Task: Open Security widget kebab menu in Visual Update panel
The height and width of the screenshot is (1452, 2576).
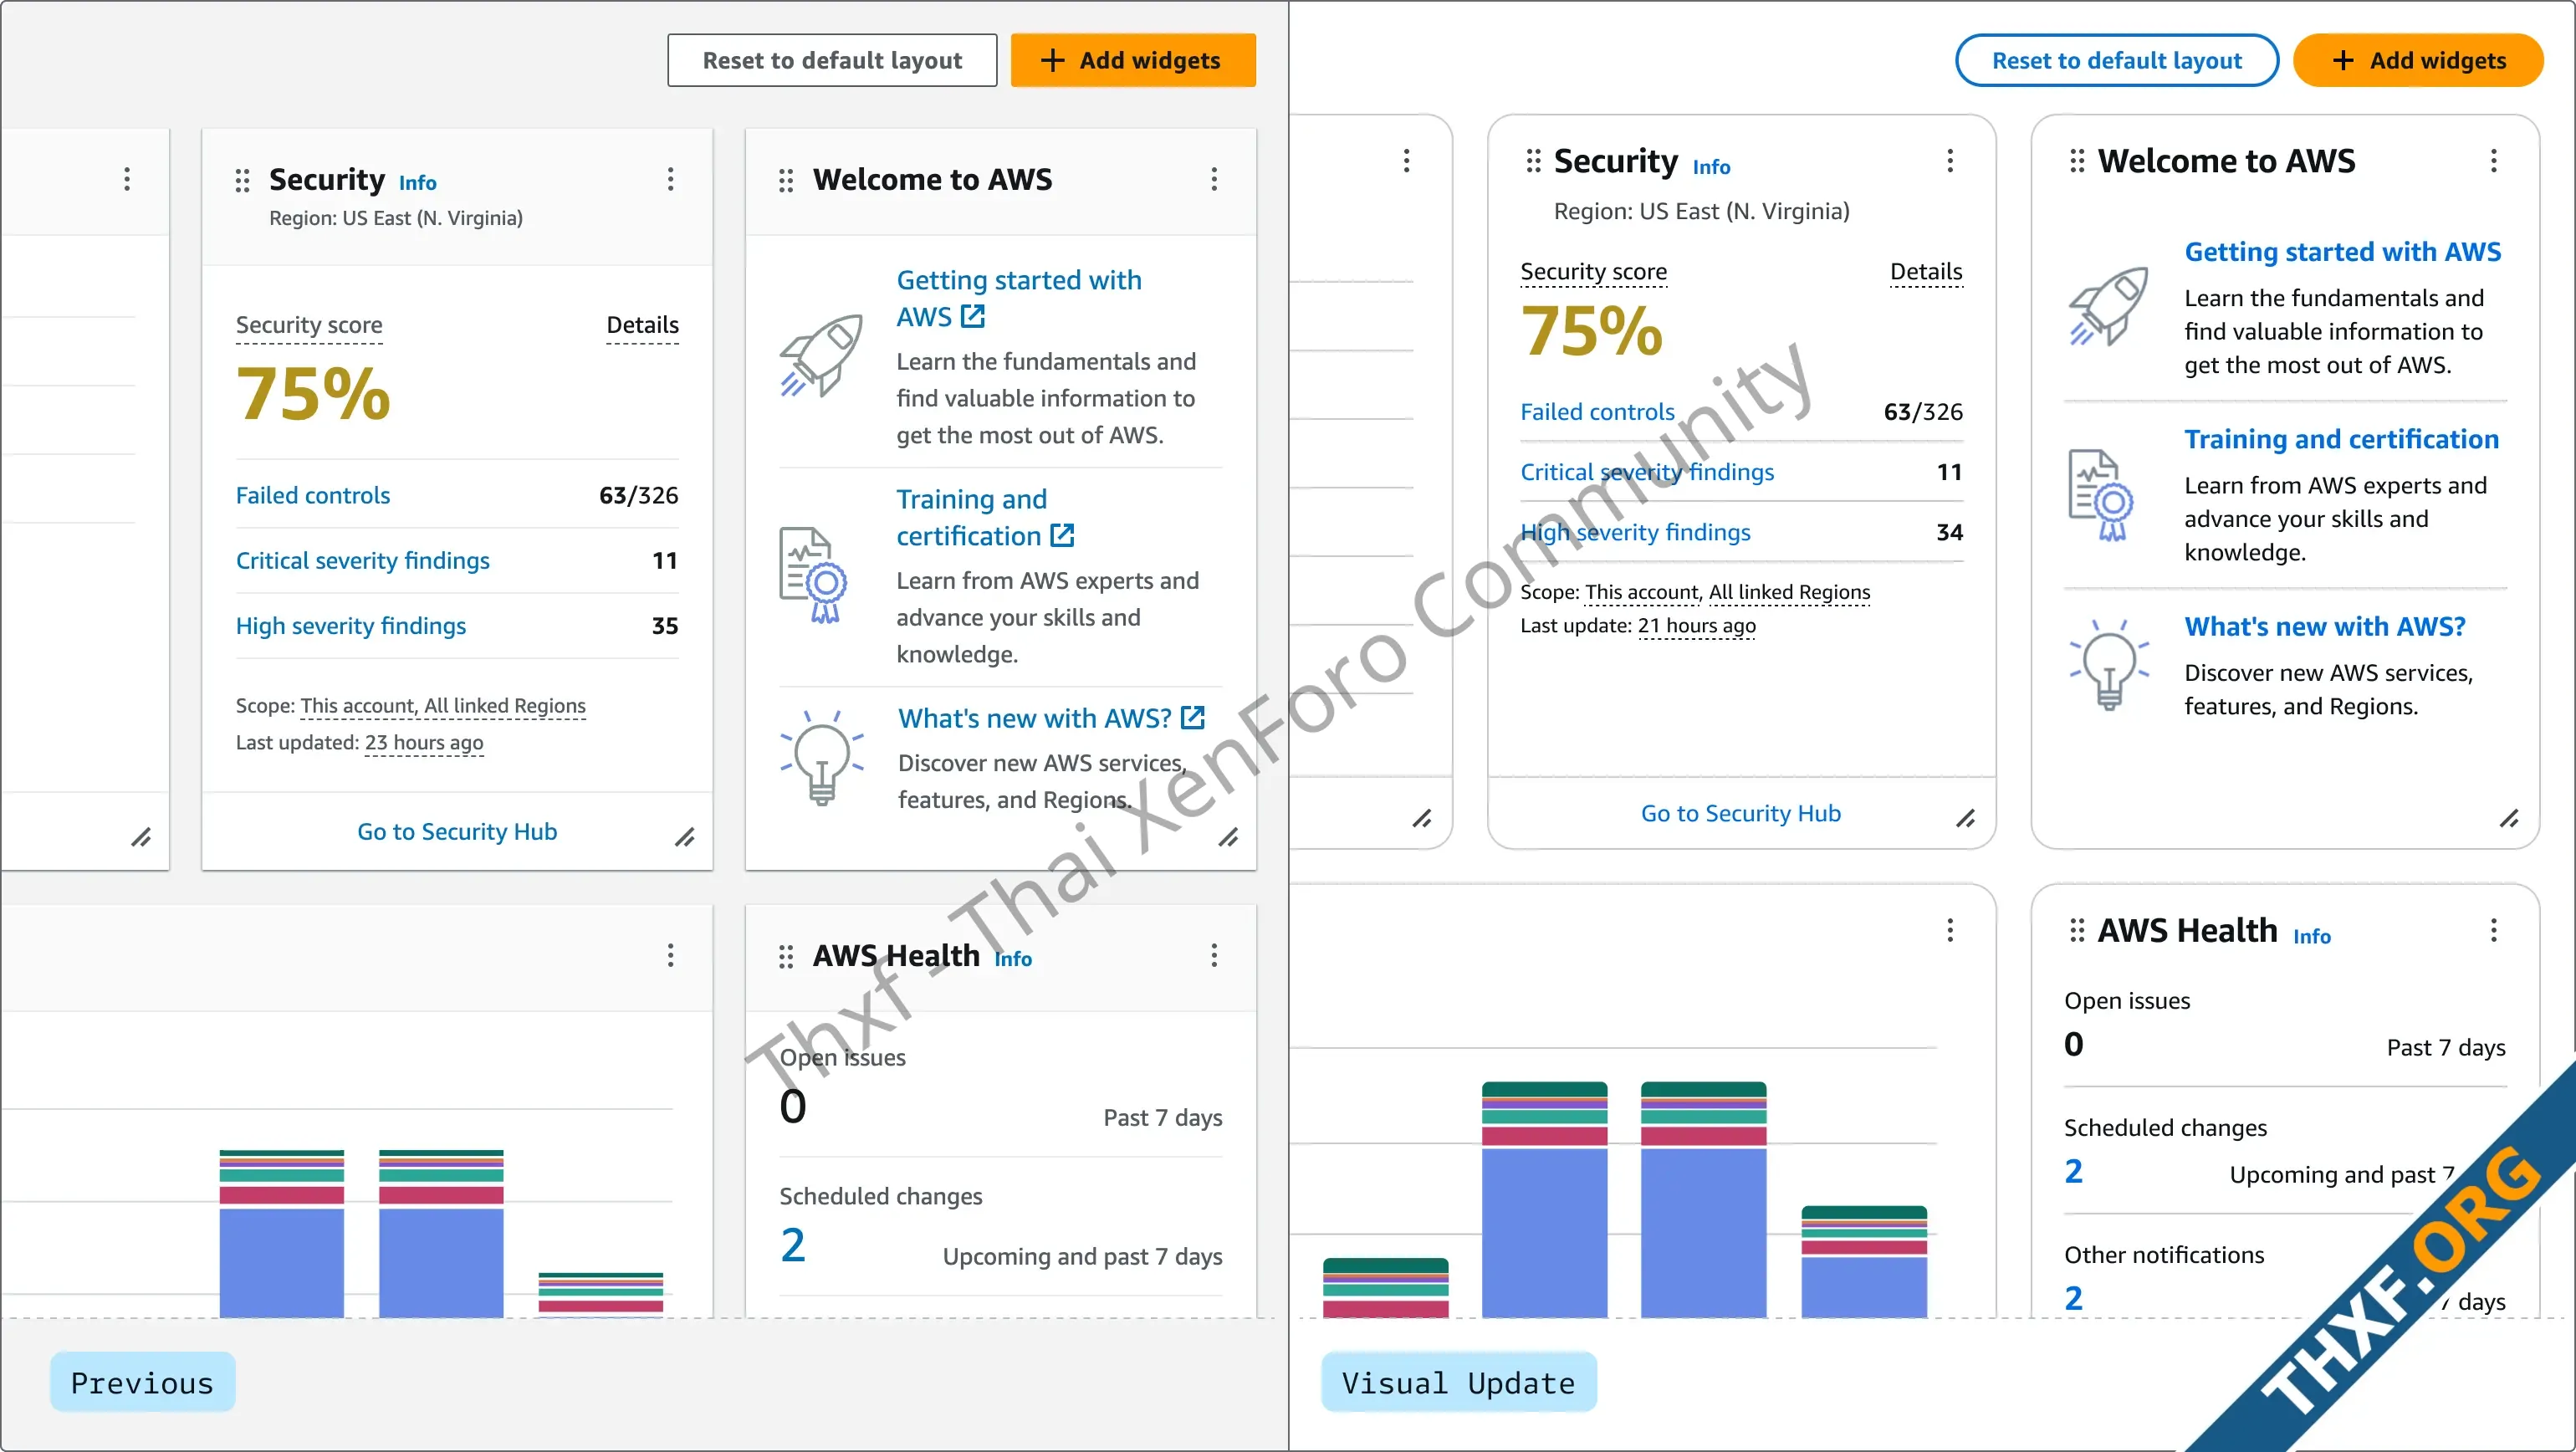Action: click(x=1950, y=160)
